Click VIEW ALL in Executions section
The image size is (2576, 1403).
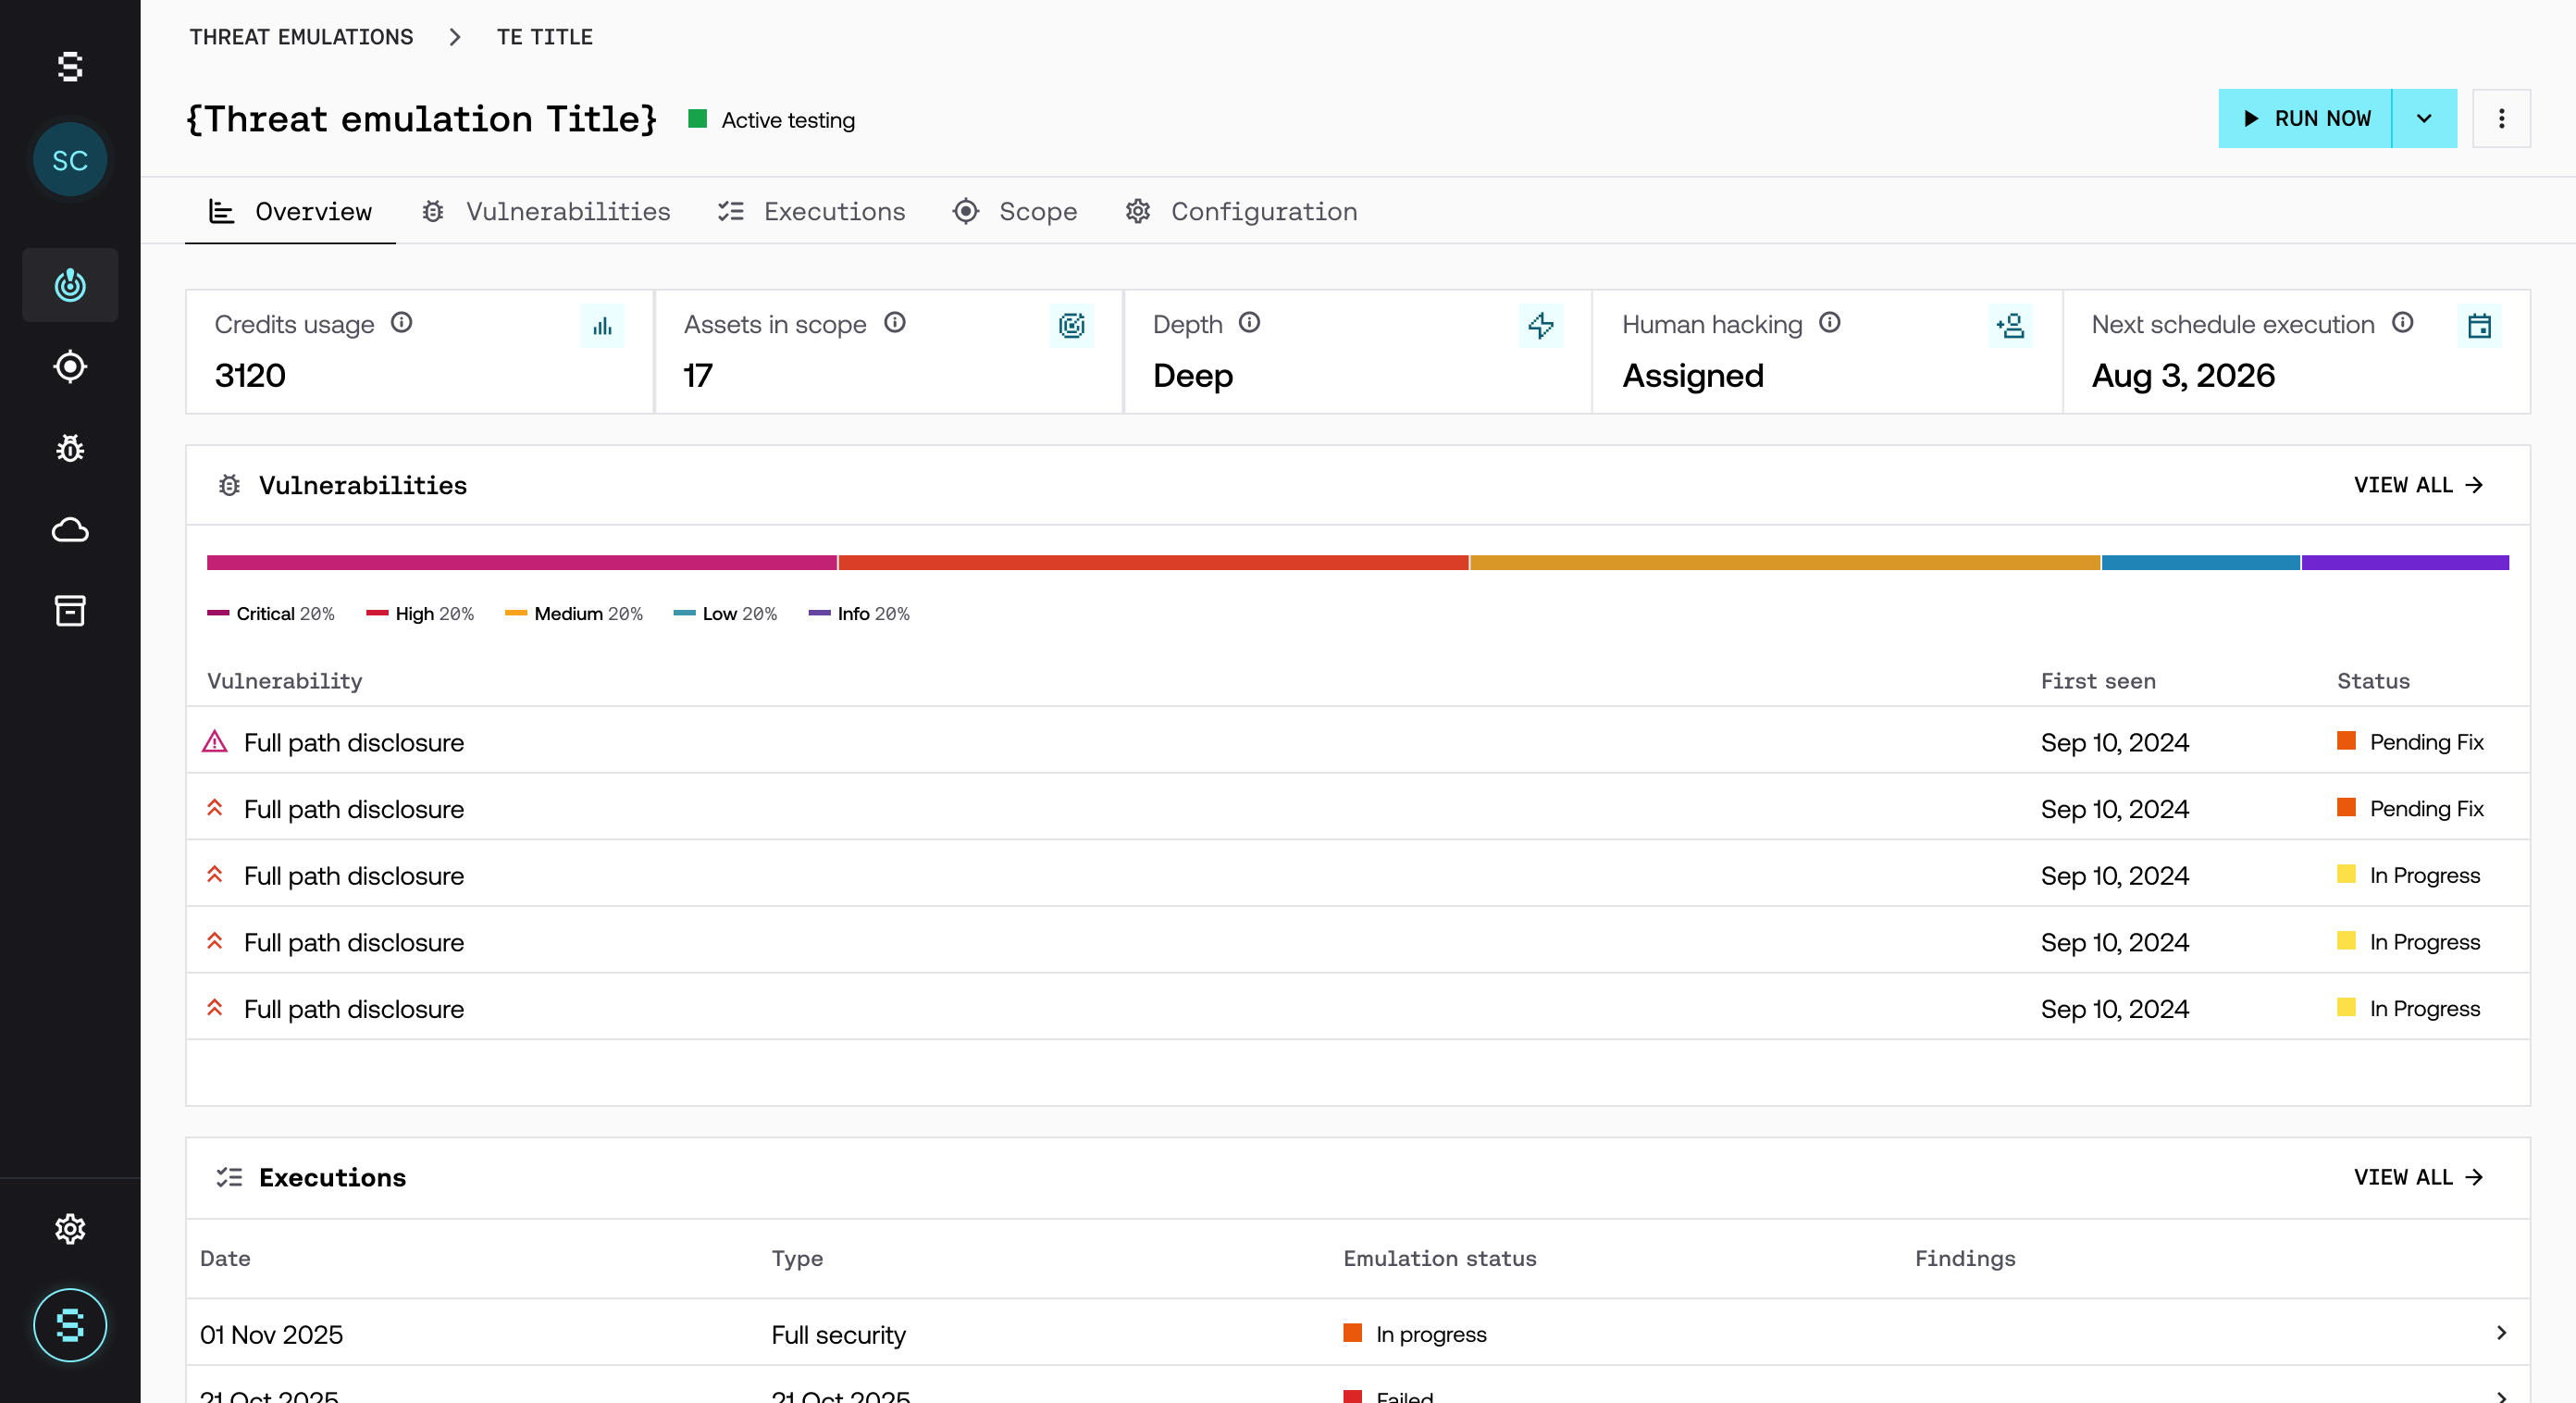(2418, 1177)
